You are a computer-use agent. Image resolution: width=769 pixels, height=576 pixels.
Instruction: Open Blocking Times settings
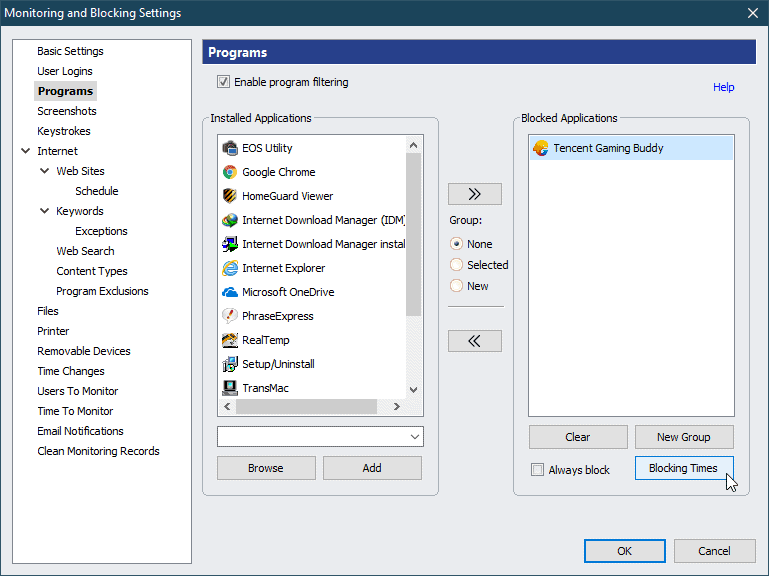(684, 468)
